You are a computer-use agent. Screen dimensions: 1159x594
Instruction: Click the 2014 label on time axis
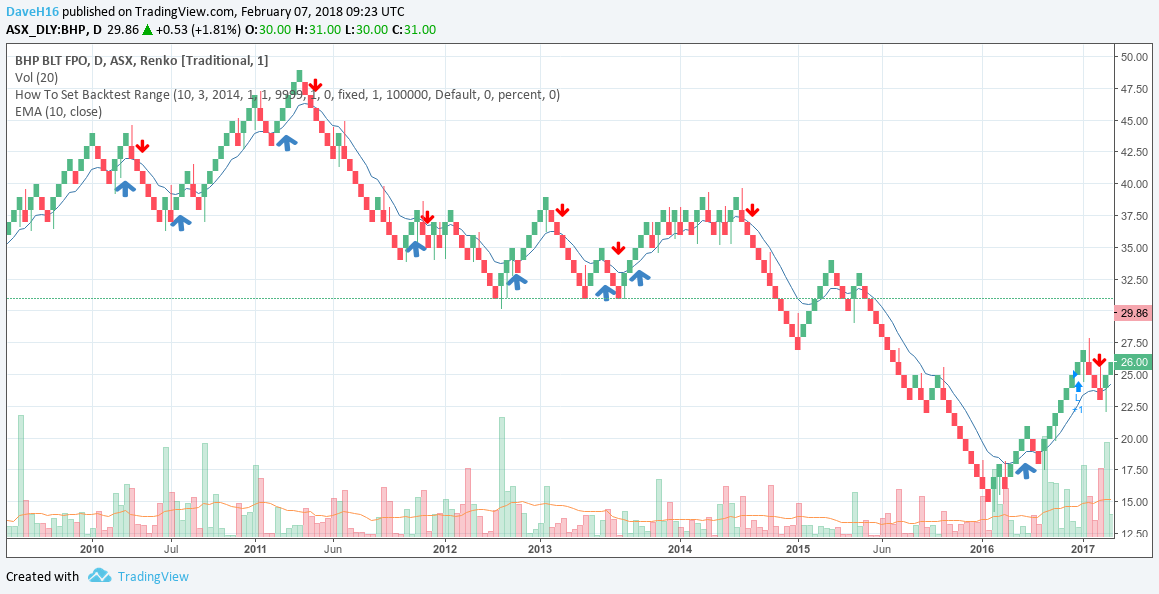click(679, 549)
